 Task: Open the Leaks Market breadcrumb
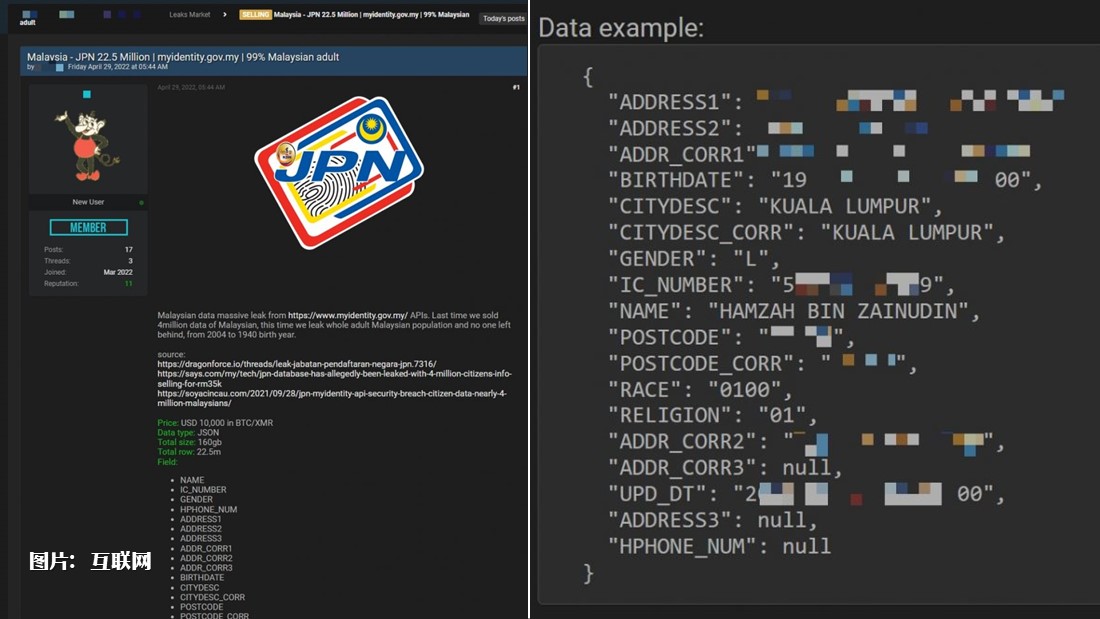point(189,15)
